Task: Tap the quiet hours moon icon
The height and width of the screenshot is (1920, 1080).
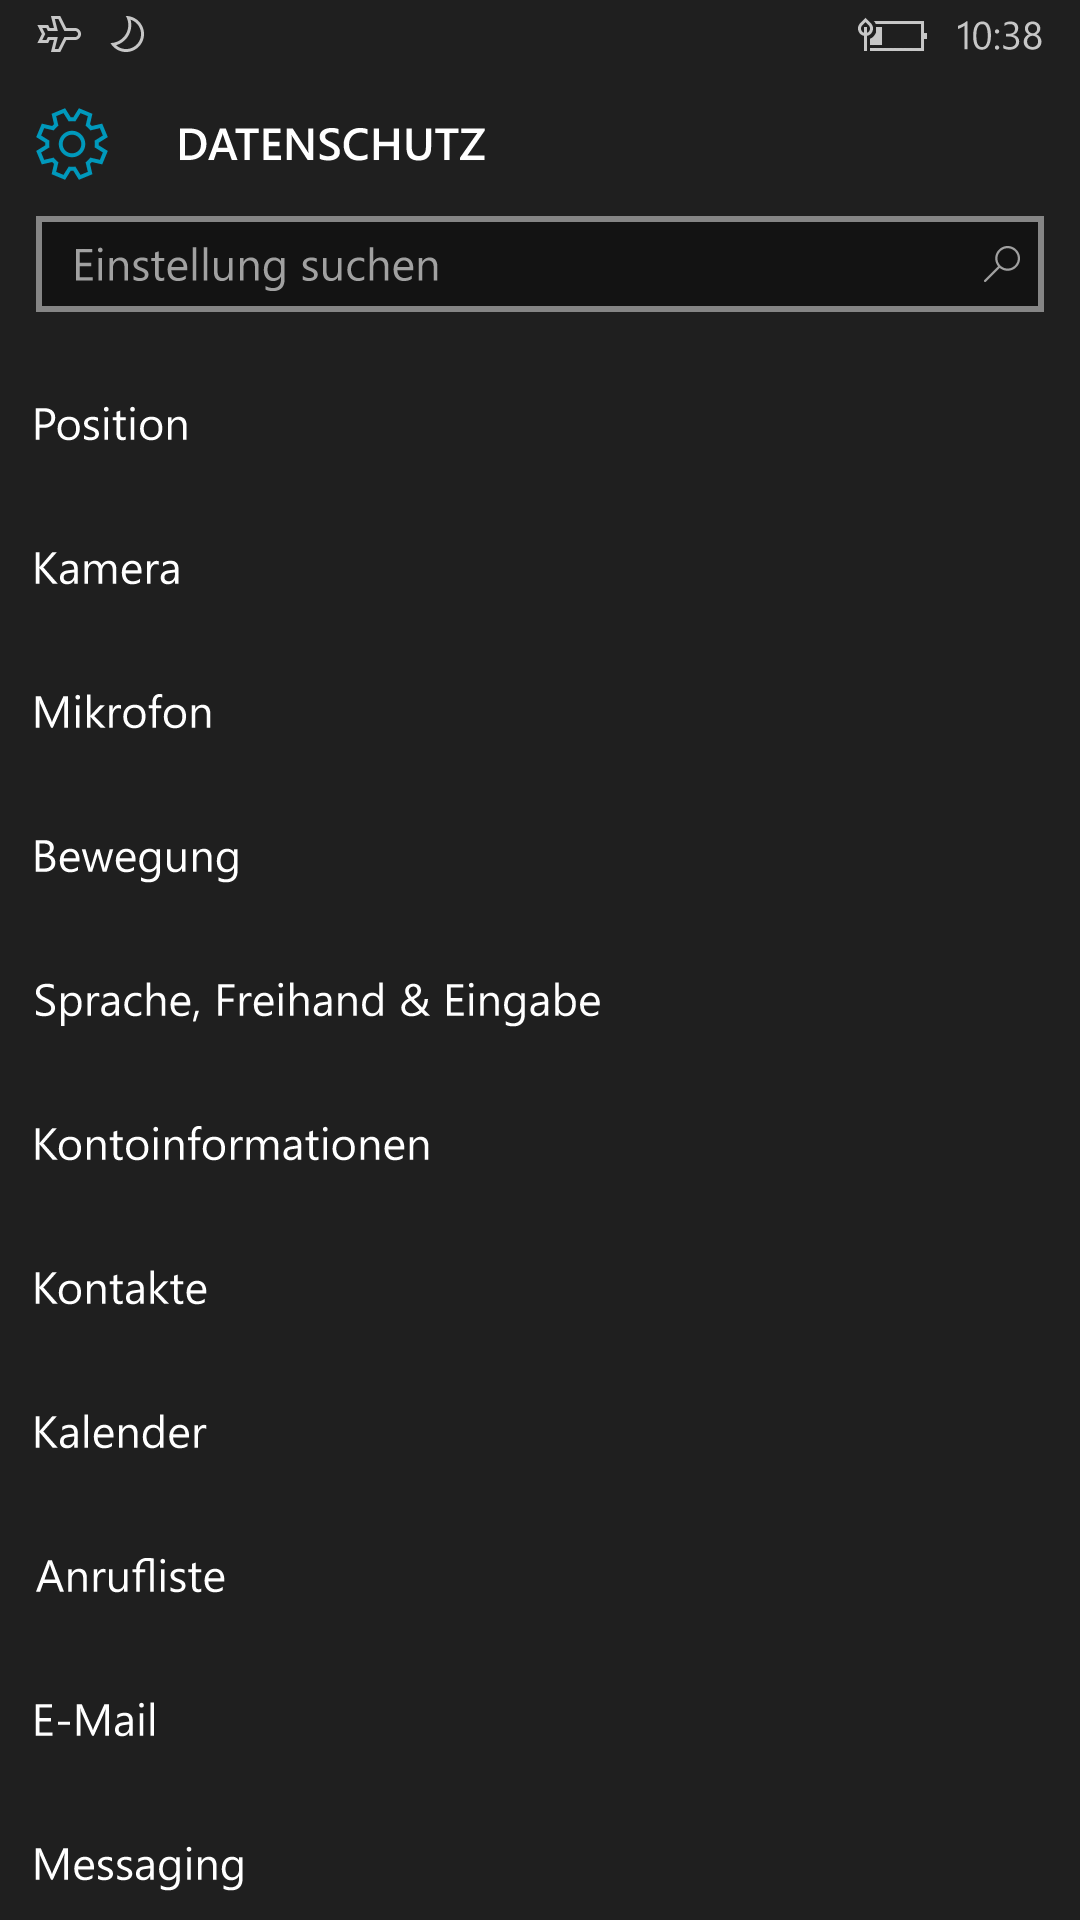Action: coord(127,35)
